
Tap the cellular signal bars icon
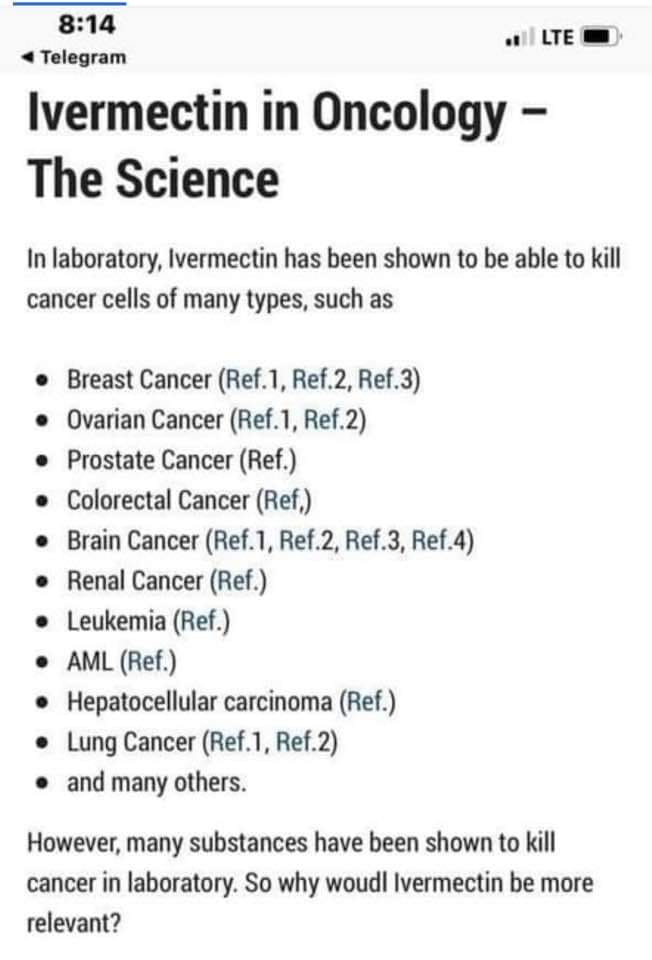click(518, 39)
